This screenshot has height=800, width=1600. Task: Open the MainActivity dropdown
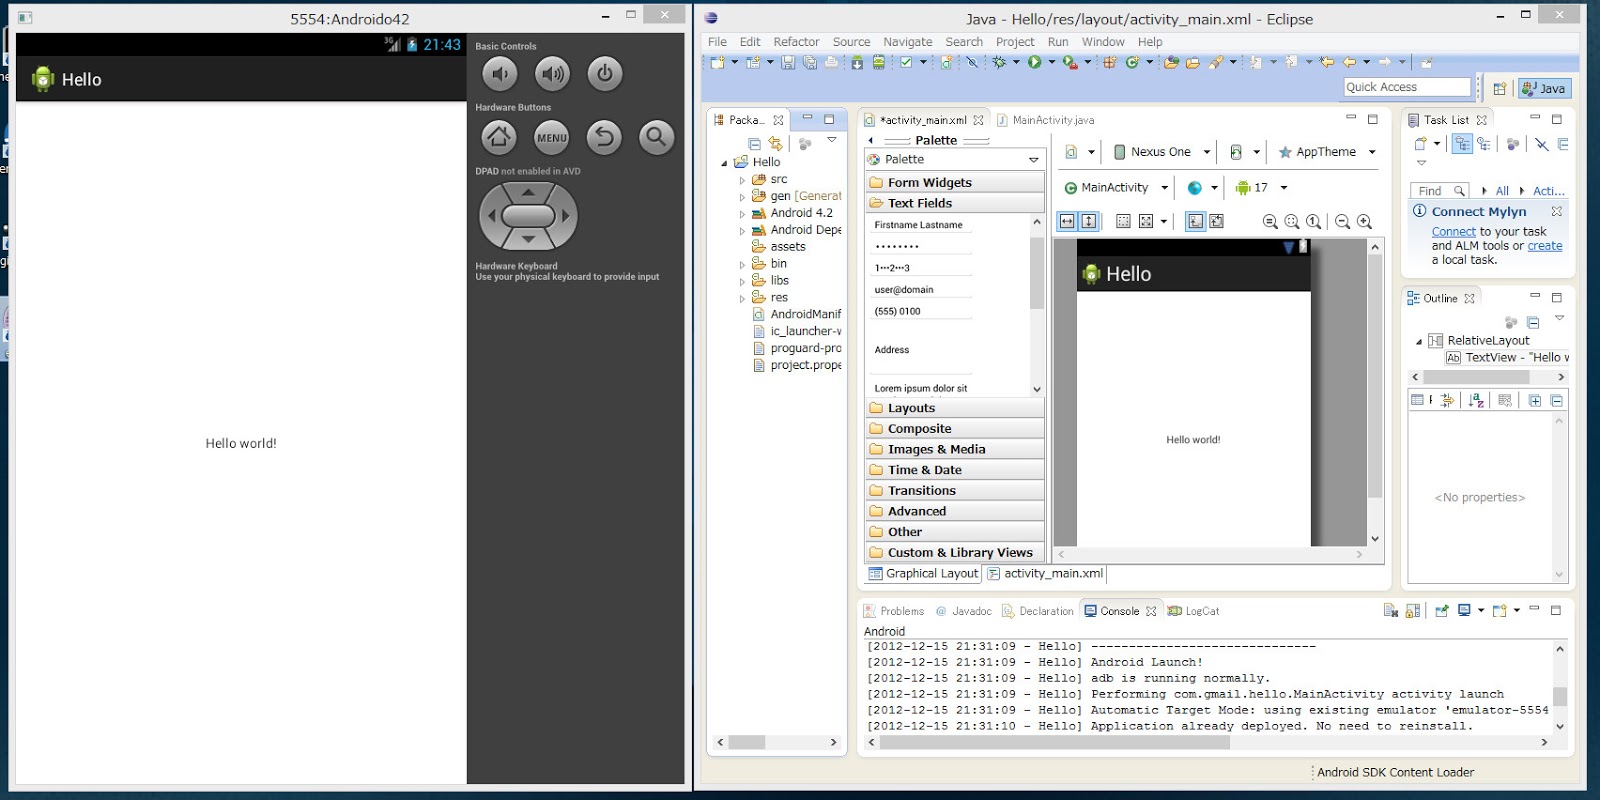1116,187
